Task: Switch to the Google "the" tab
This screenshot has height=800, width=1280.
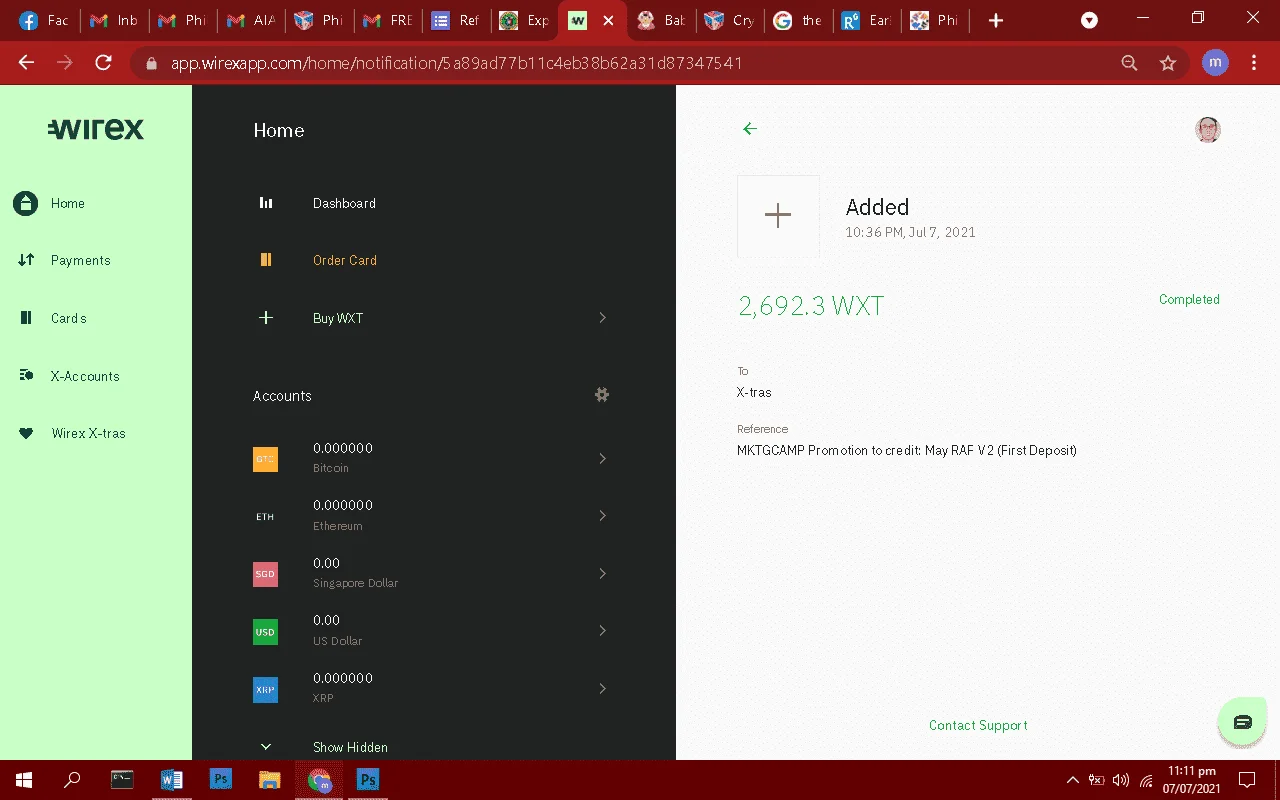Action: pyautogui.click(x=797, y=21)
